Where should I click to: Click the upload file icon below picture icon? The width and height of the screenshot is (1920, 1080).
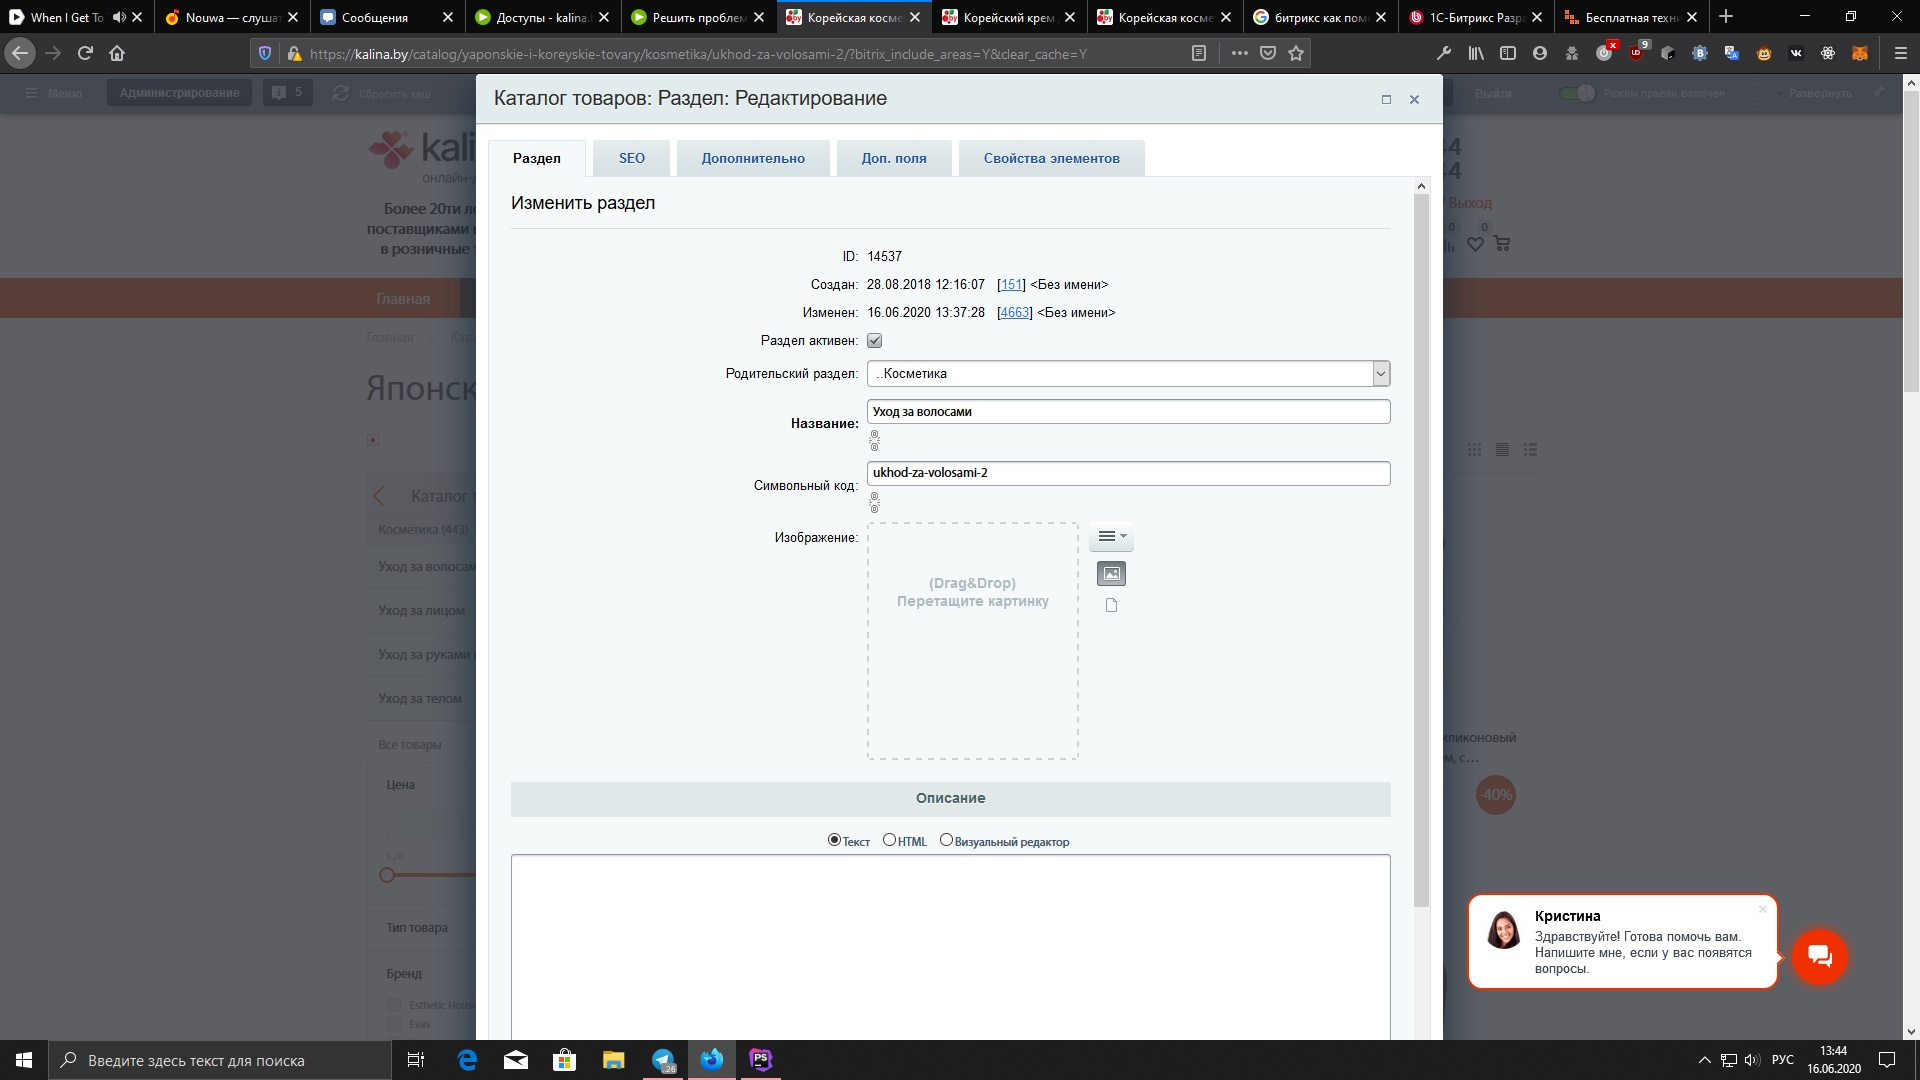[1111, 605]
